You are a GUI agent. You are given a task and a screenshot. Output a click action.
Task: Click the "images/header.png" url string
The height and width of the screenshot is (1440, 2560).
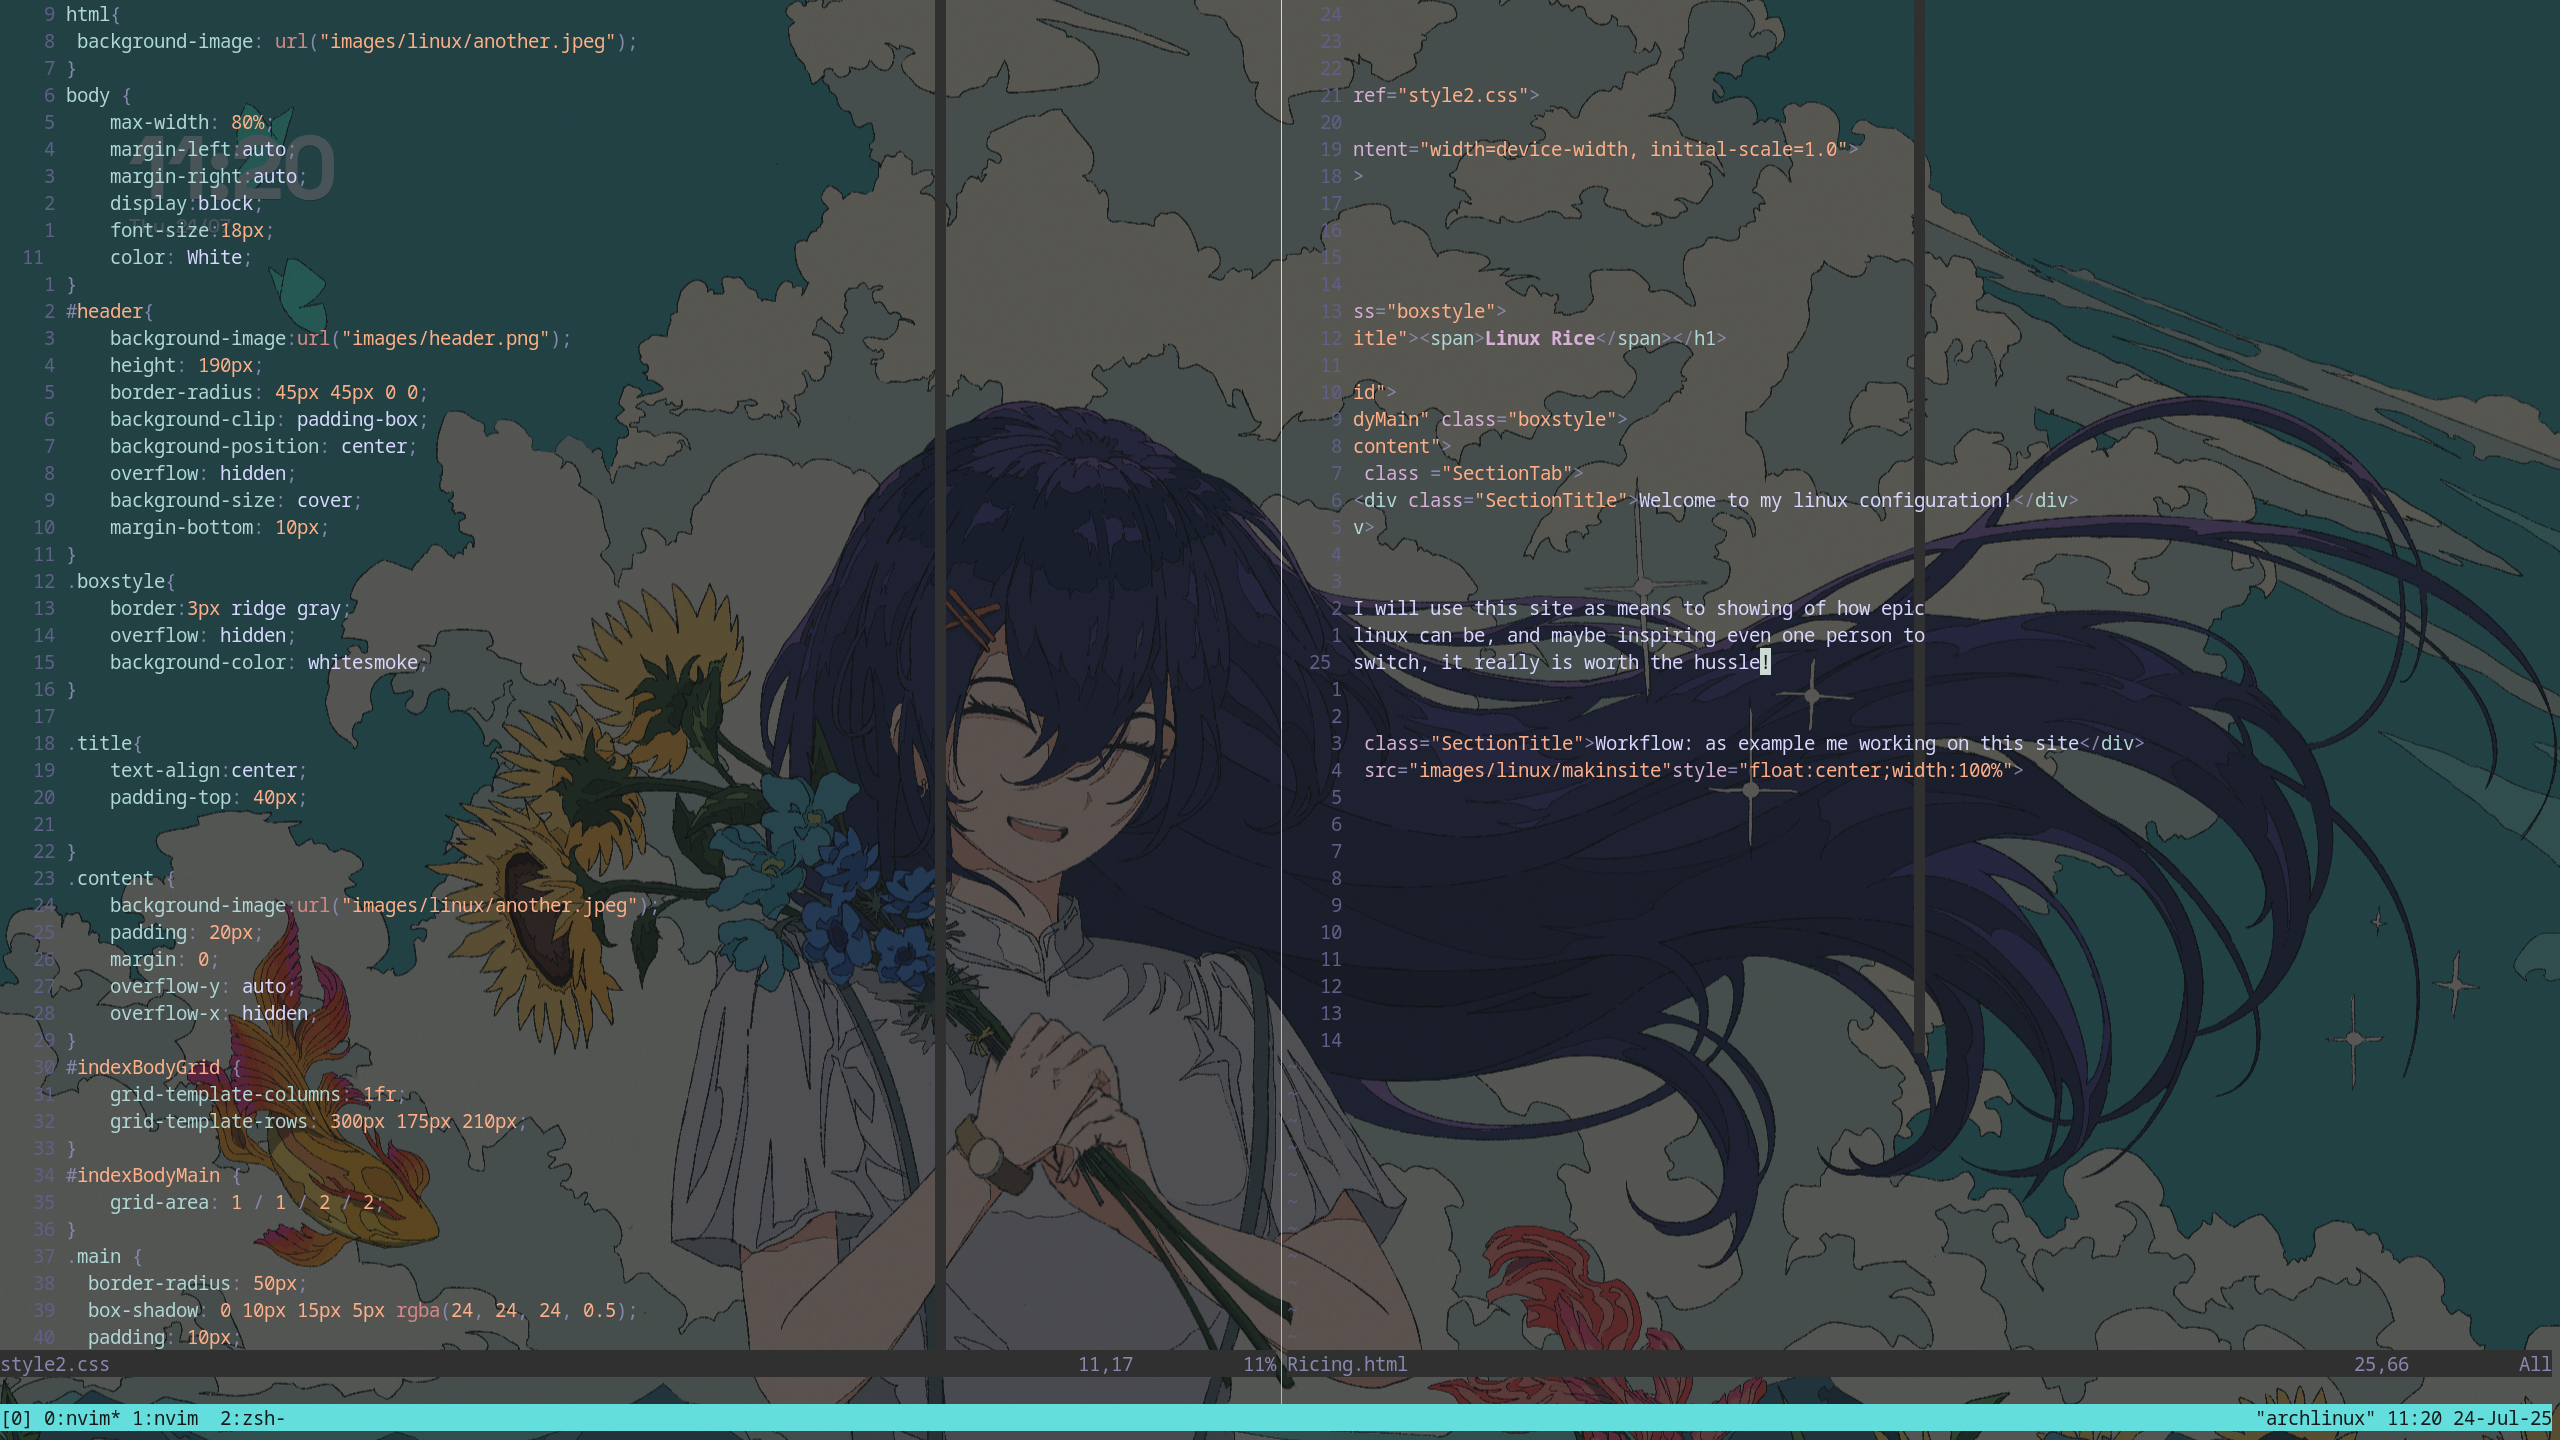pyautogui.click(x=445, y=338)
